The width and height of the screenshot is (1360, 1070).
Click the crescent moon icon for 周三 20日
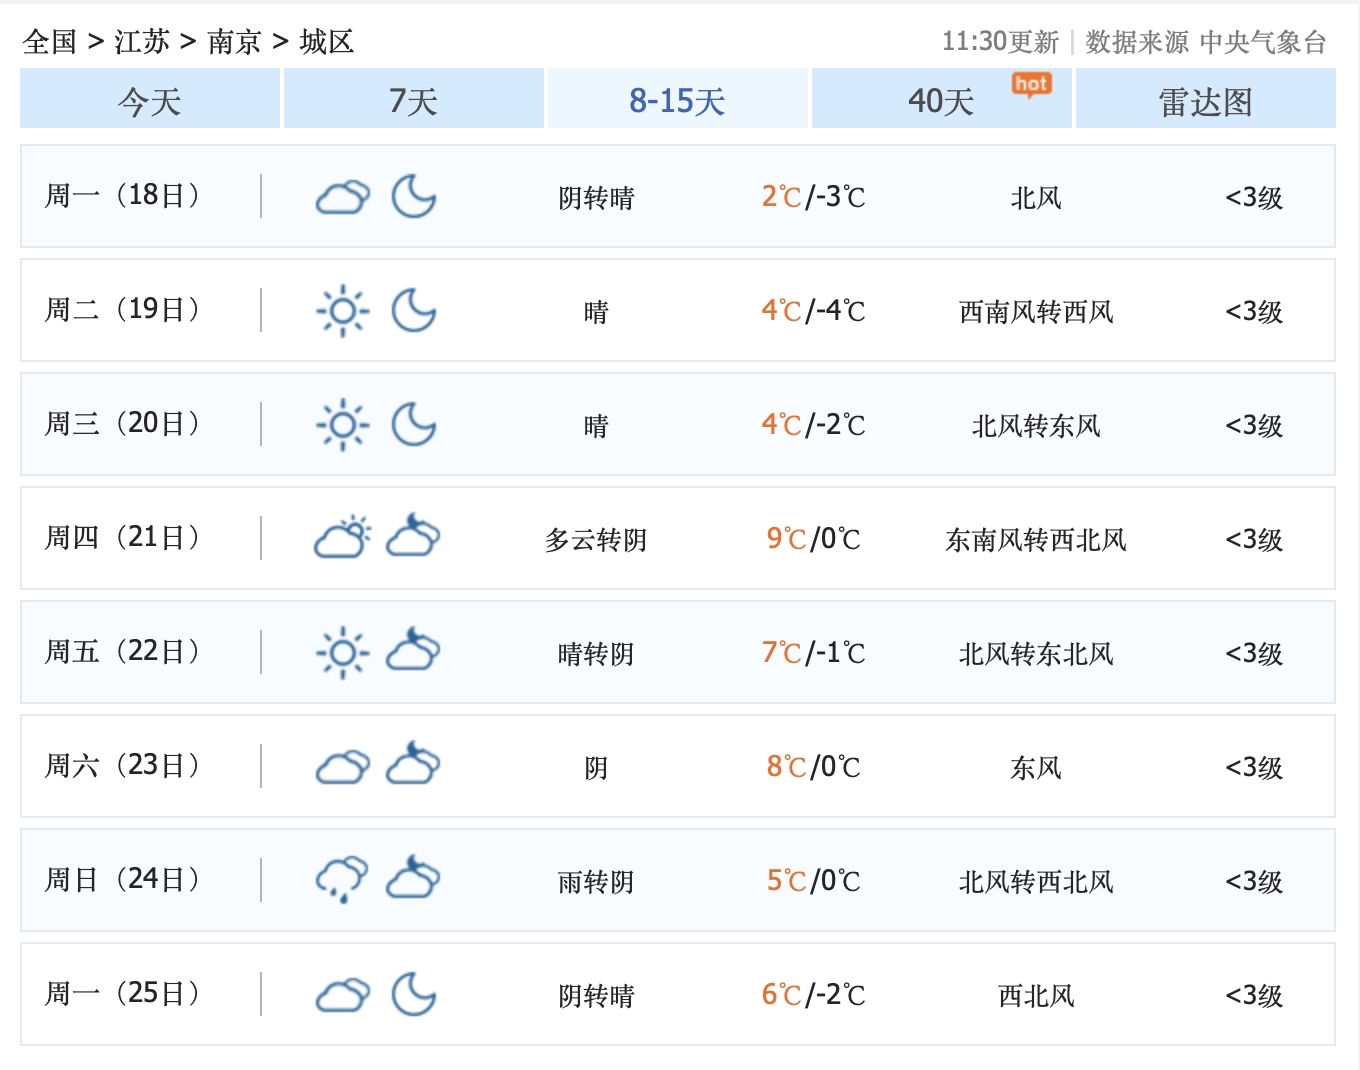coord(413,425)
